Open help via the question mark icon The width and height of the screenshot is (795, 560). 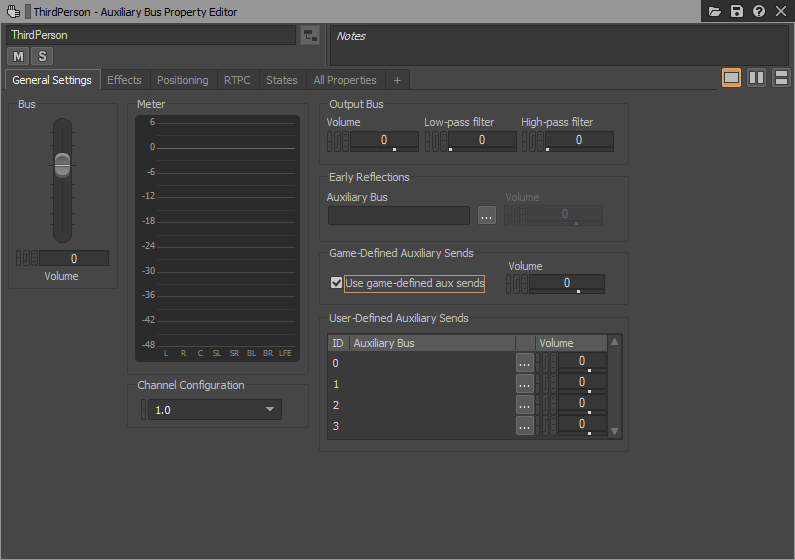[758, 11]
